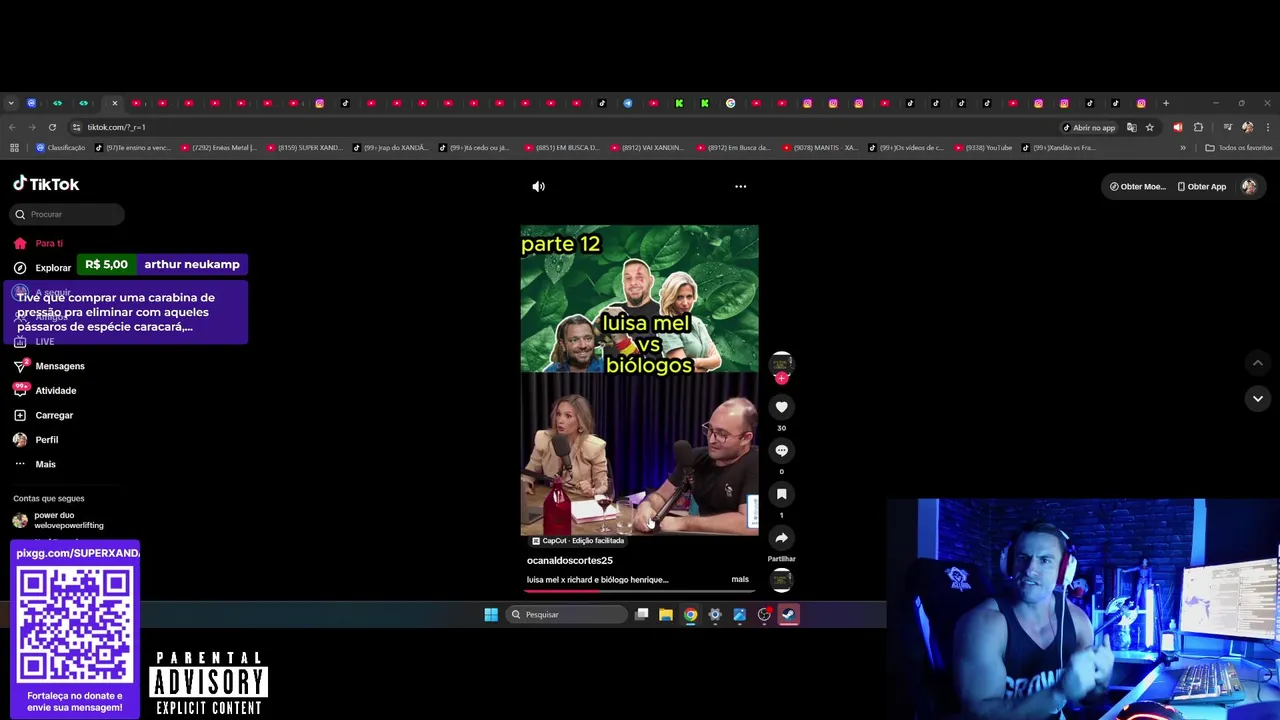This screenshot has height=720, width=1280.
Task: Open the Chrome apps grid shortcut
Action: click(14, 148)
